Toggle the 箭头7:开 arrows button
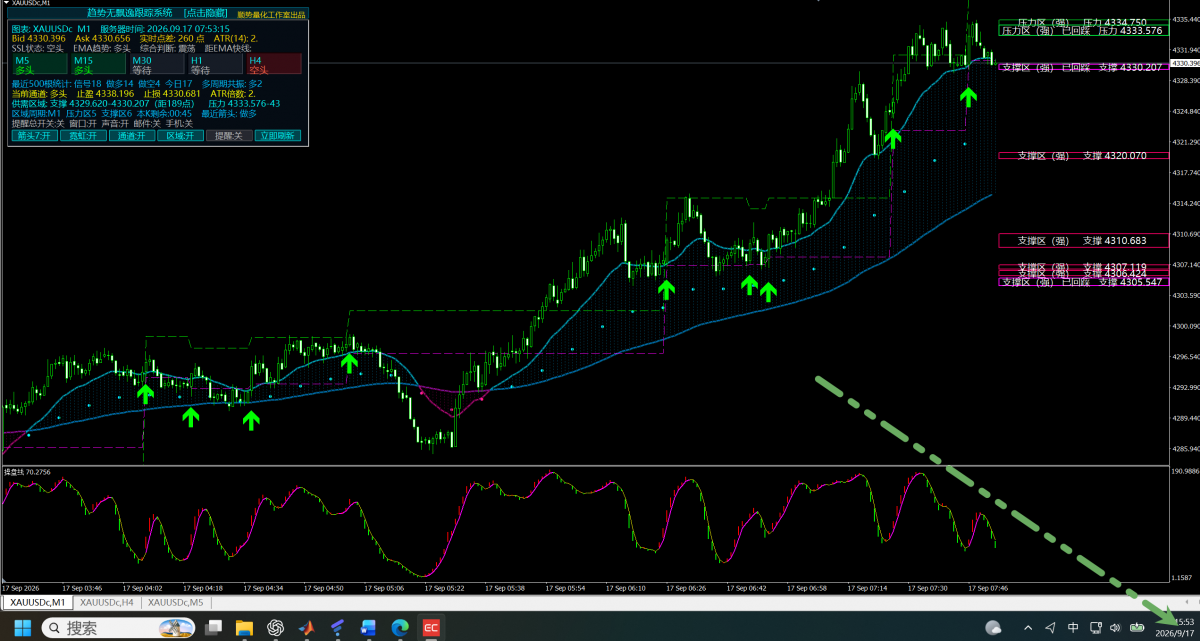This screenshot has width=1200, height=641. 35,136
